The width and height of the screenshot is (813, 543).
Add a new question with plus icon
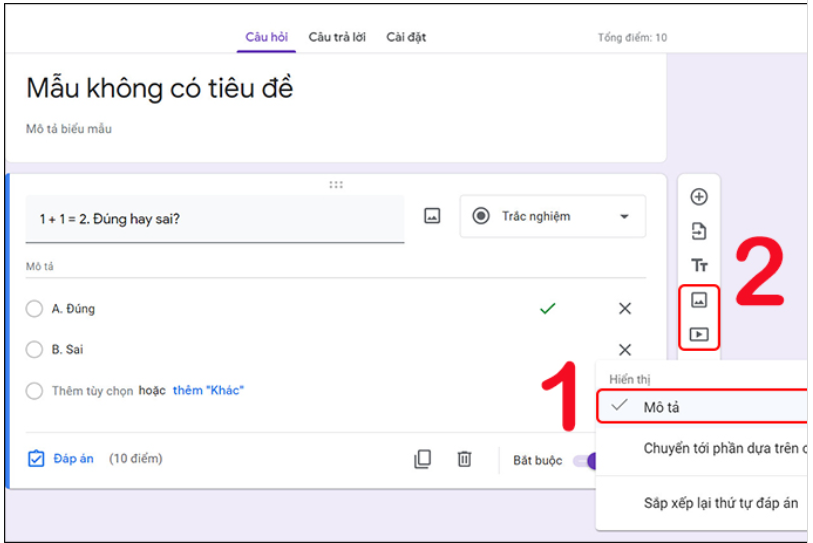(699, 197)
